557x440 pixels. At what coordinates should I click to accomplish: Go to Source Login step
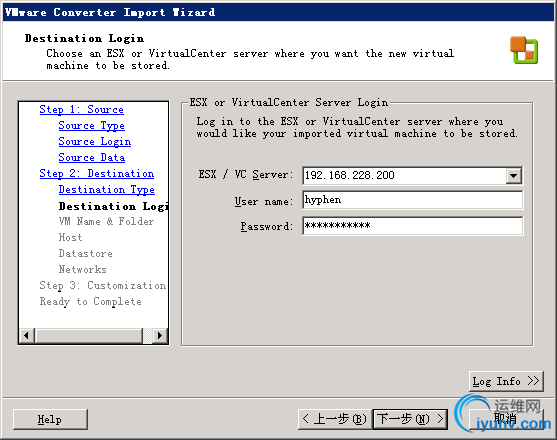pyautogui.click(x=95, y=141)
